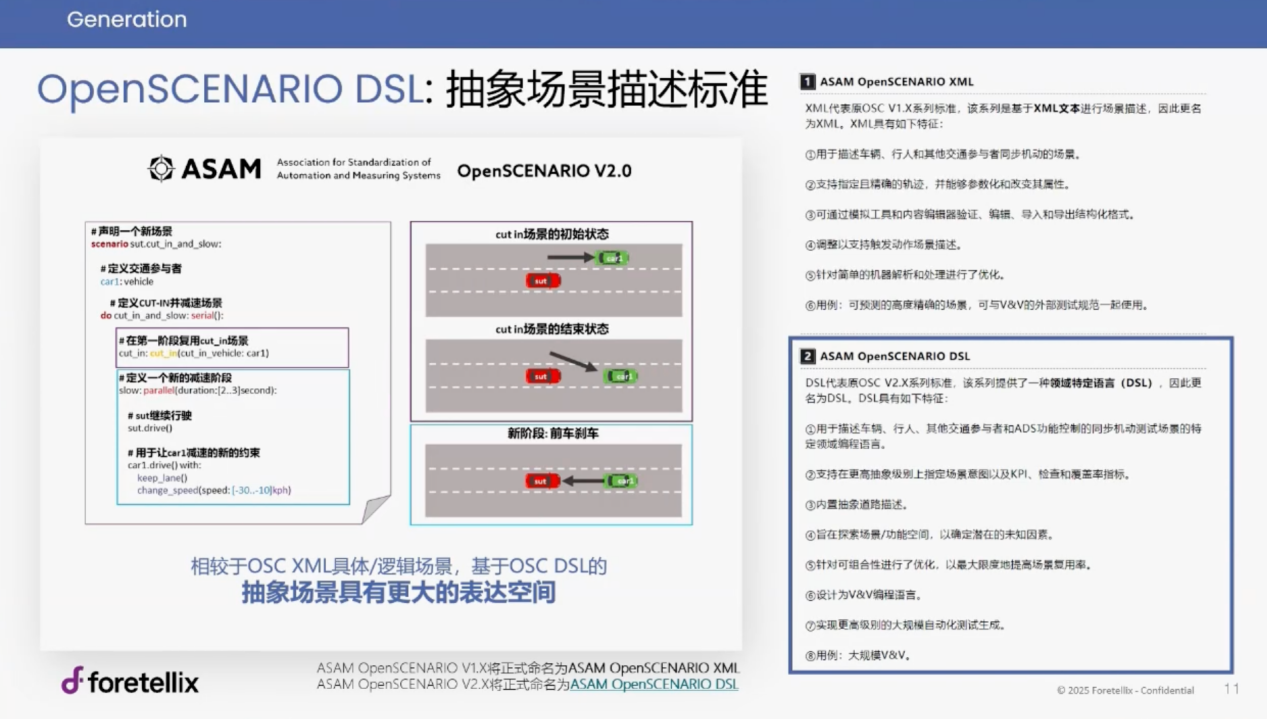The width and height of the screenshot is (1267, 719).
Task: Click DSL item "⑥设计为V&V编程语言"
Action: point(863,595)
